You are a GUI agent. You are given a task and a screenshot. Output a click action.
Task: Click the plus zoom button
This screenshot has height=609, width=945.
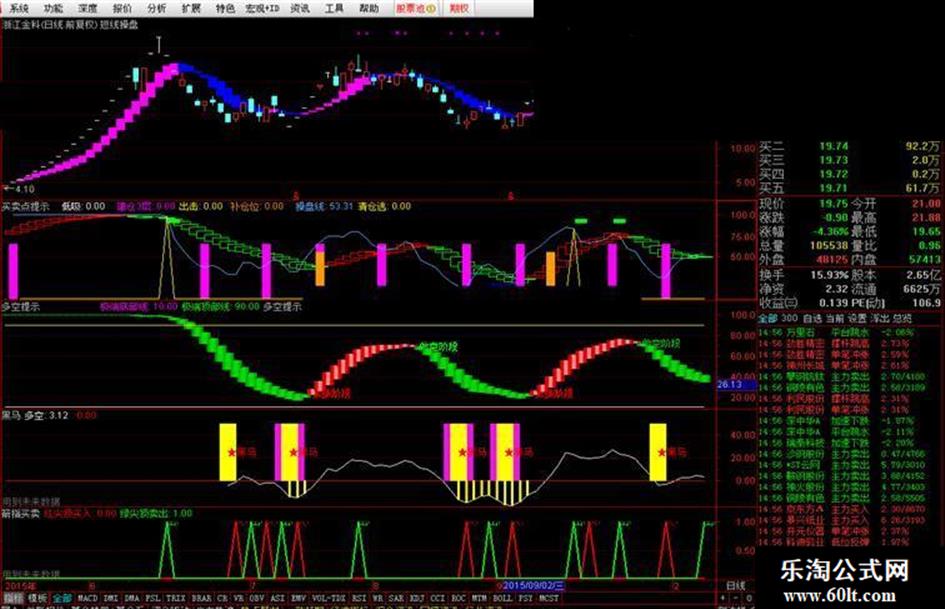(x=724, y=598)
